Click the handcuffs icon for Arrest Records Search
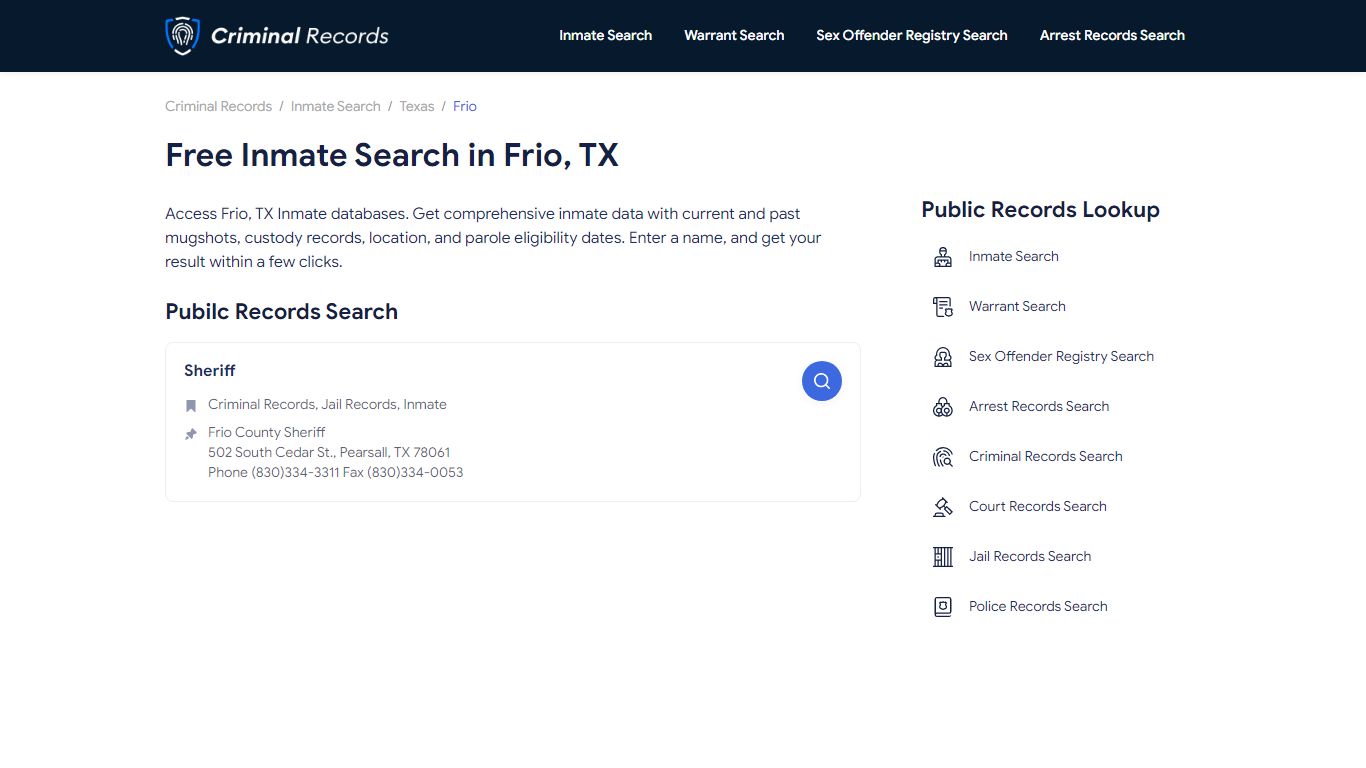The height and width of the screenshot is (768, 1366). click(x=943, y=407)
